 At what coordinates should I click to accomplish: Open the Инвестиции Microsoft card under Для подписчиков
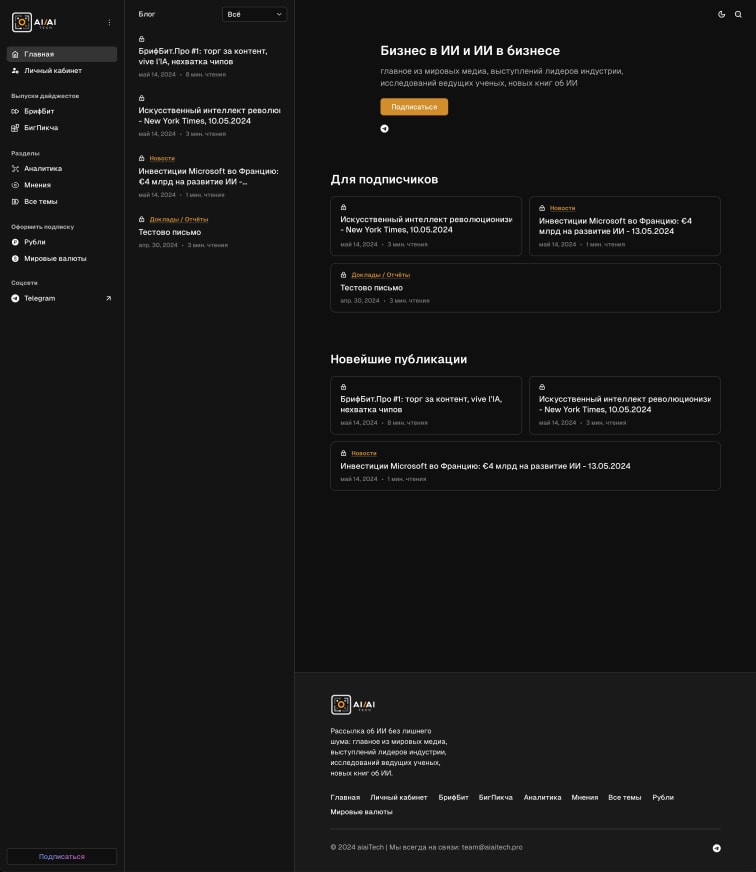(625, 226)
